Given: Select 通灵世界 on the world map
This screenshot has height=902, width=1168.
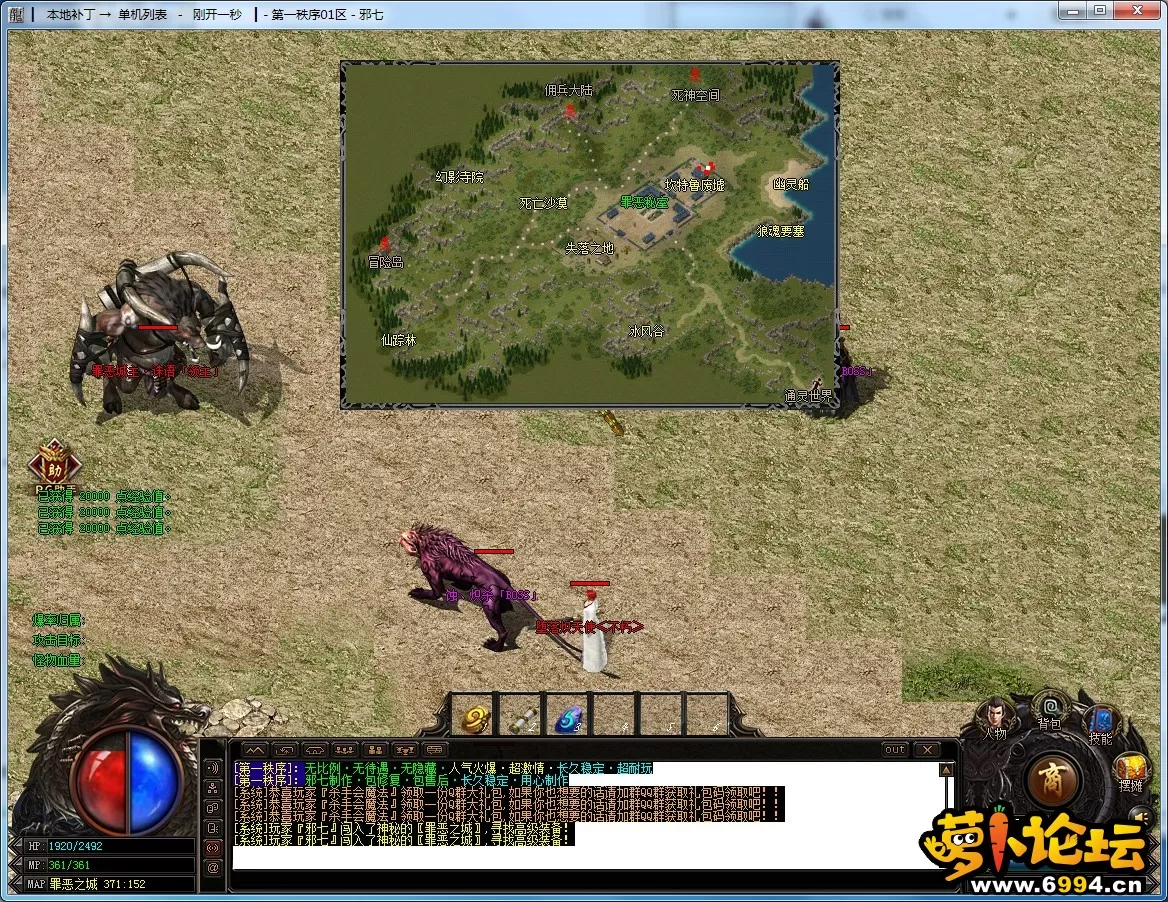Looking at the screenshot, I should [808, 396].
